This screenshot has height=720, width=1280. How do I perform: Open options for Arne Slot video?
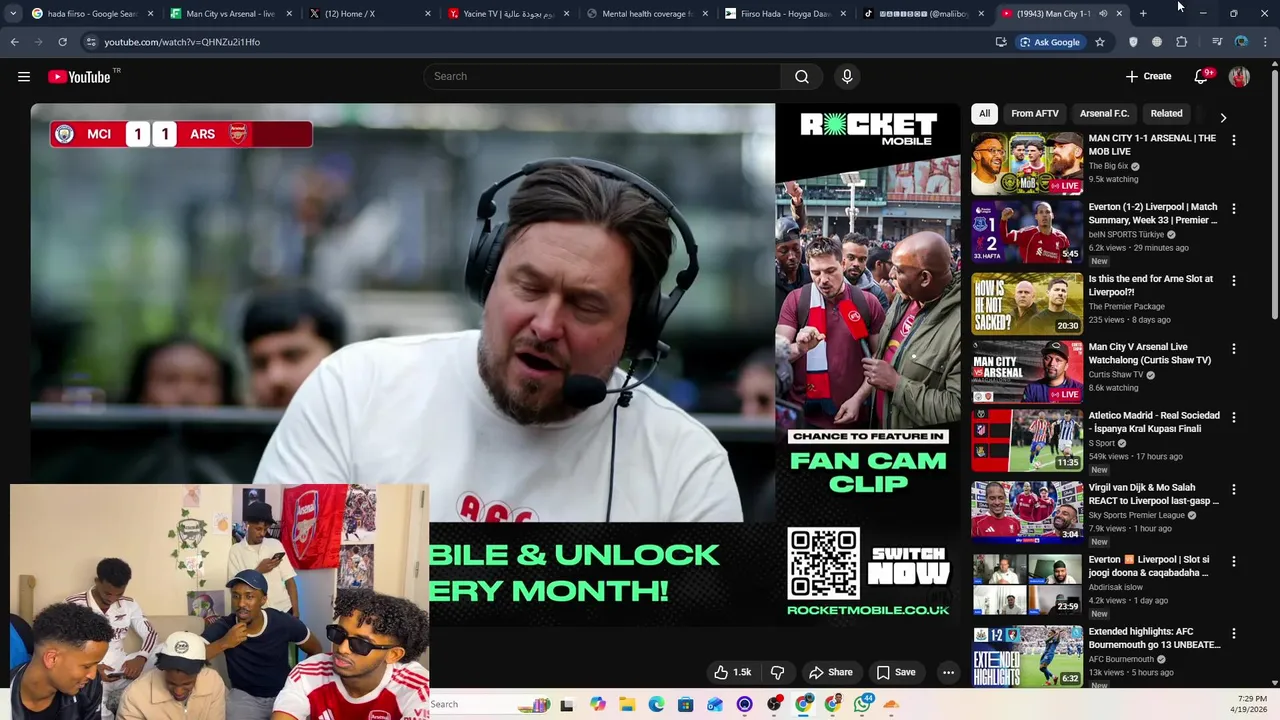tap(1234, 281)
